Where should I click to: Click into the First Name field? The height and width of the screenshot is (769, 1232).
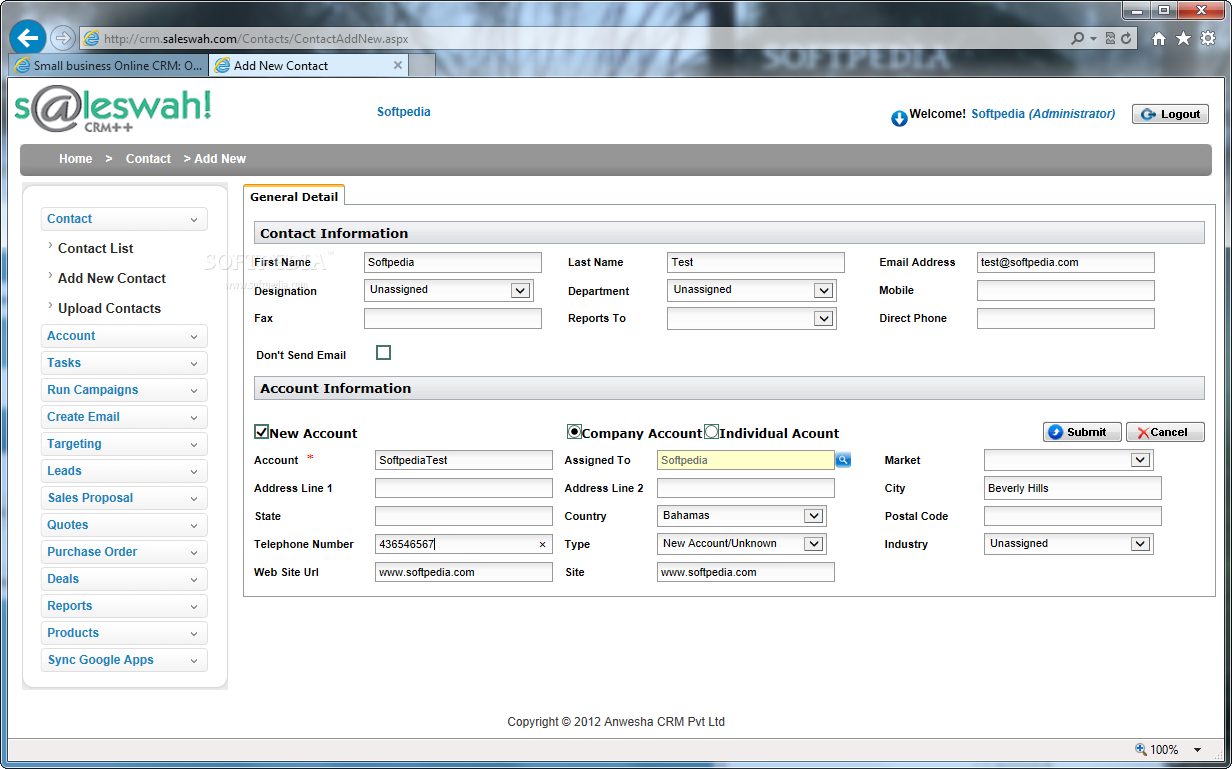tap(453, 262)
